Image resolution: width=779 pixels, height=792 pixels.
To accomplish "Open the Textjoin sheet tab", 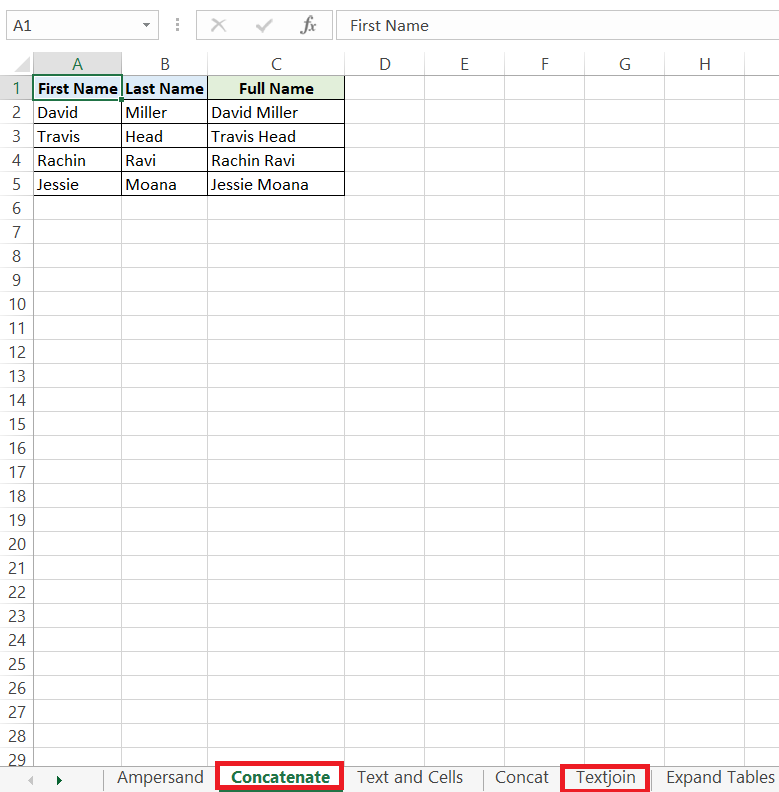I will click(605, 777).
